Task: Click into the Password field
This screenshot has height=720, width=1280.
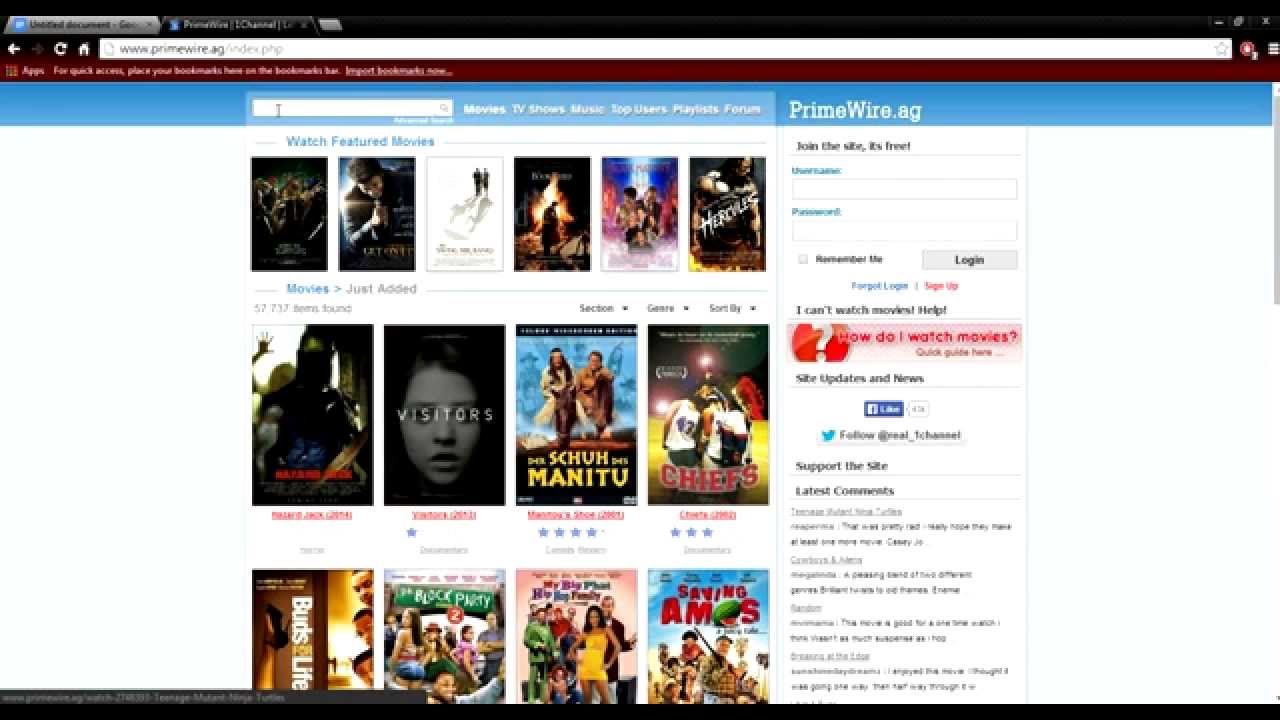Action: click(904, 231)
